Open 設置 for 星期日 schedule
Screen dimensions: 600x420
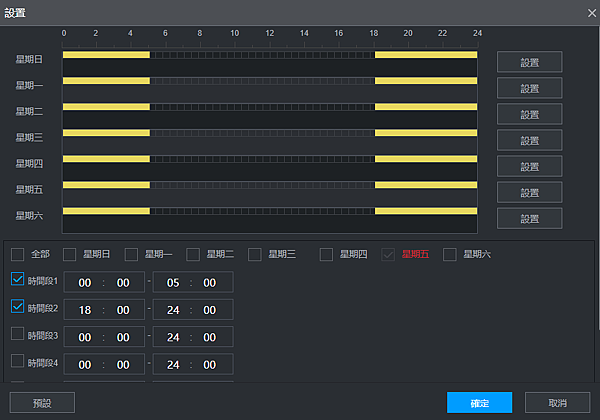pos(530,62)
